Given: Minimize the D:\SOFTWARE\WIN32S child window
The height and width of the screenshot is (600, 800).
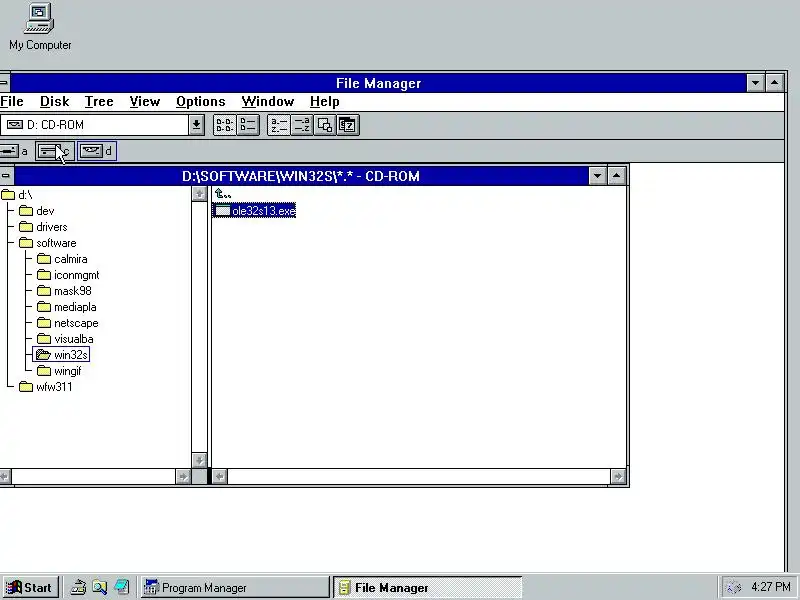Looking at the screenshot, I should [x=597, y=176].
